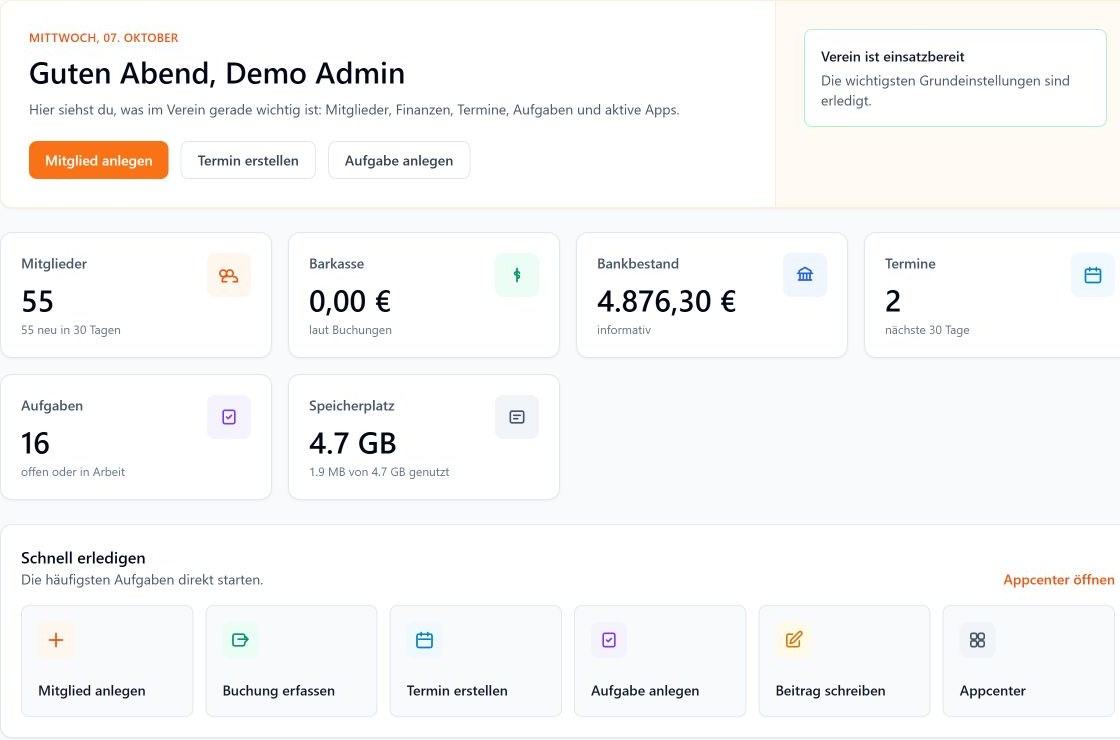Click the pencil icon above Beitrag schreiben

pos(794,640)
